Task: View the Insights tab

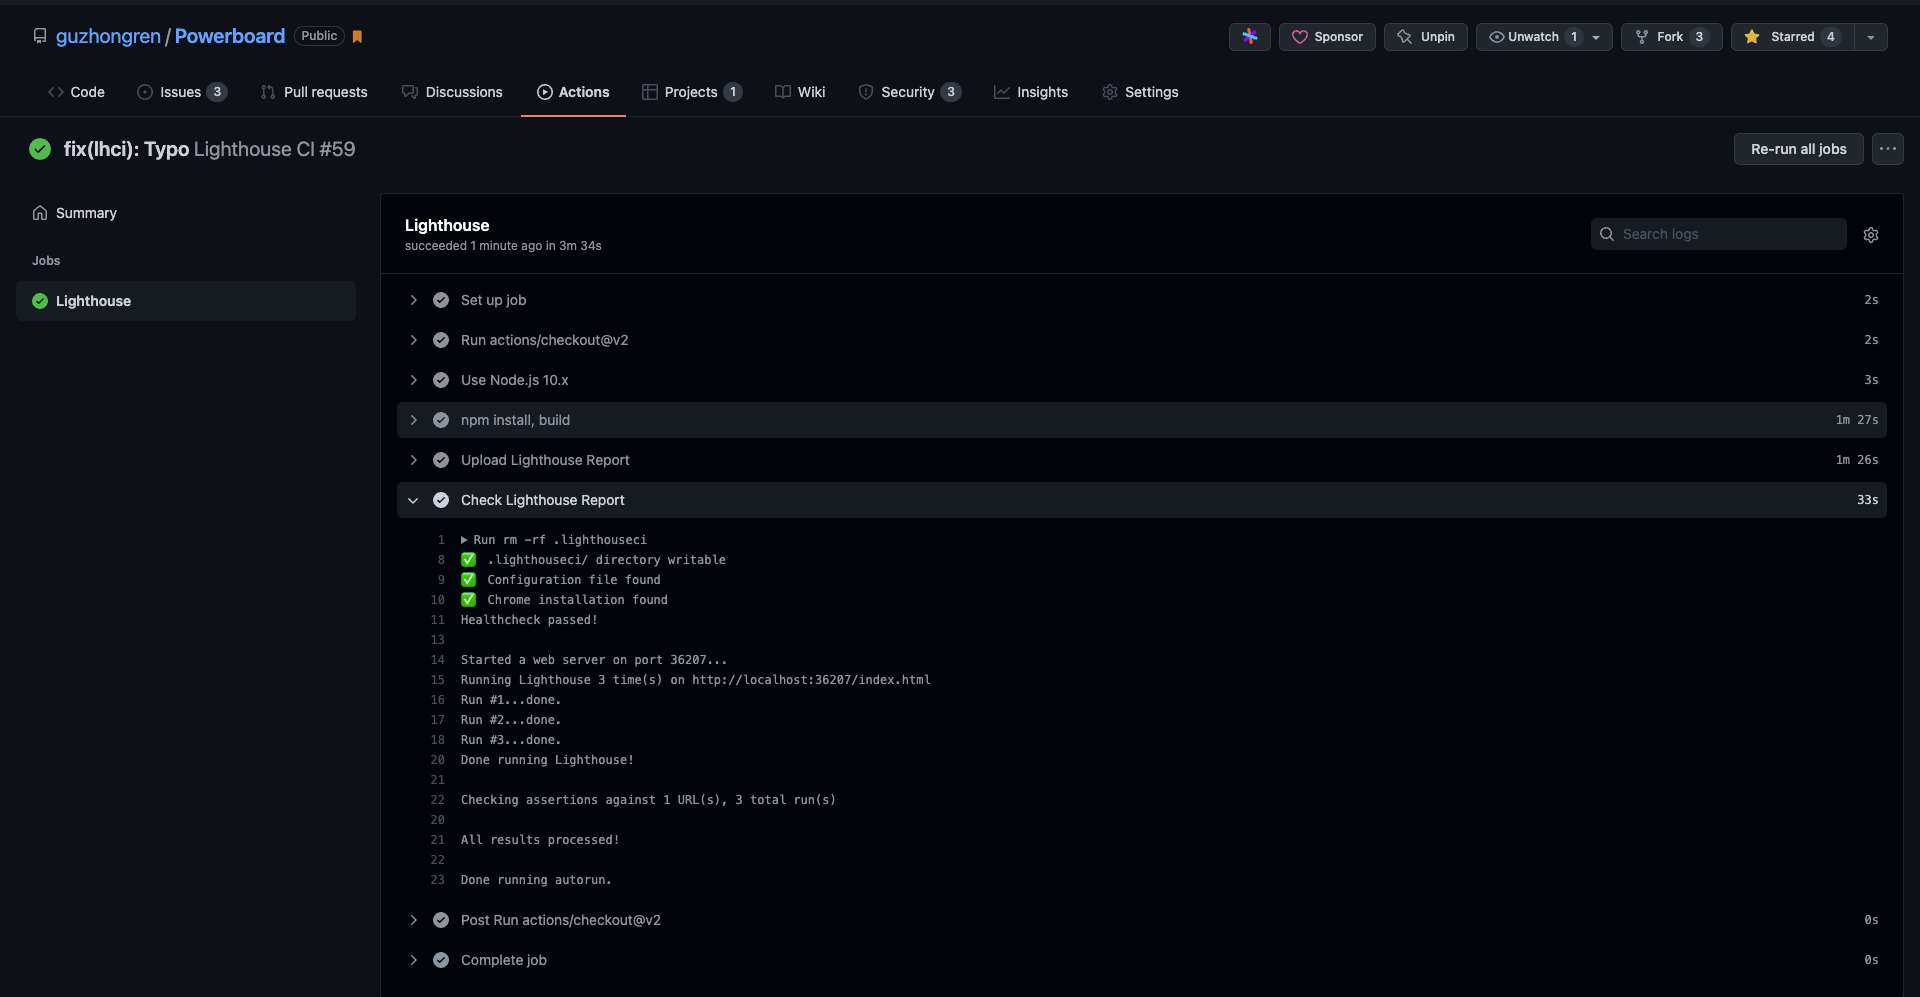Action: coord(1031,92)
